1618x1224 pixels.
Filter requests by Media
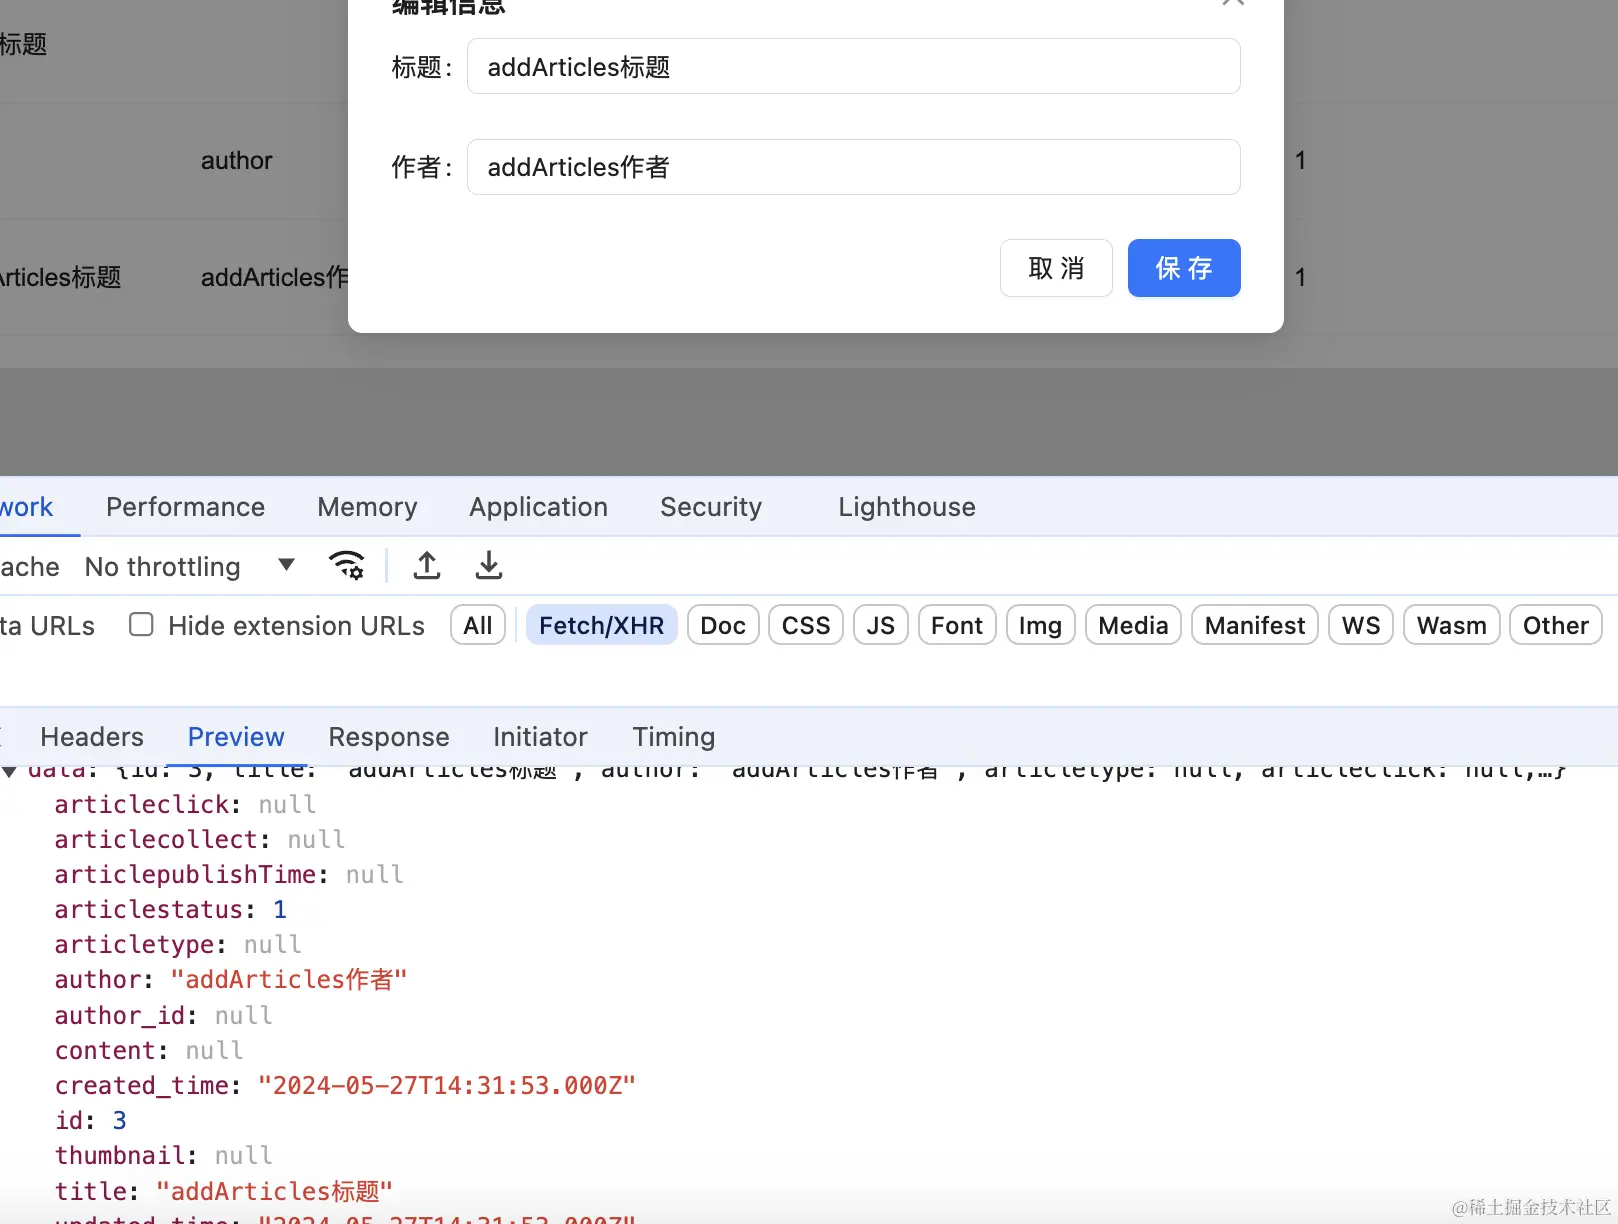tap(1133, 625)
